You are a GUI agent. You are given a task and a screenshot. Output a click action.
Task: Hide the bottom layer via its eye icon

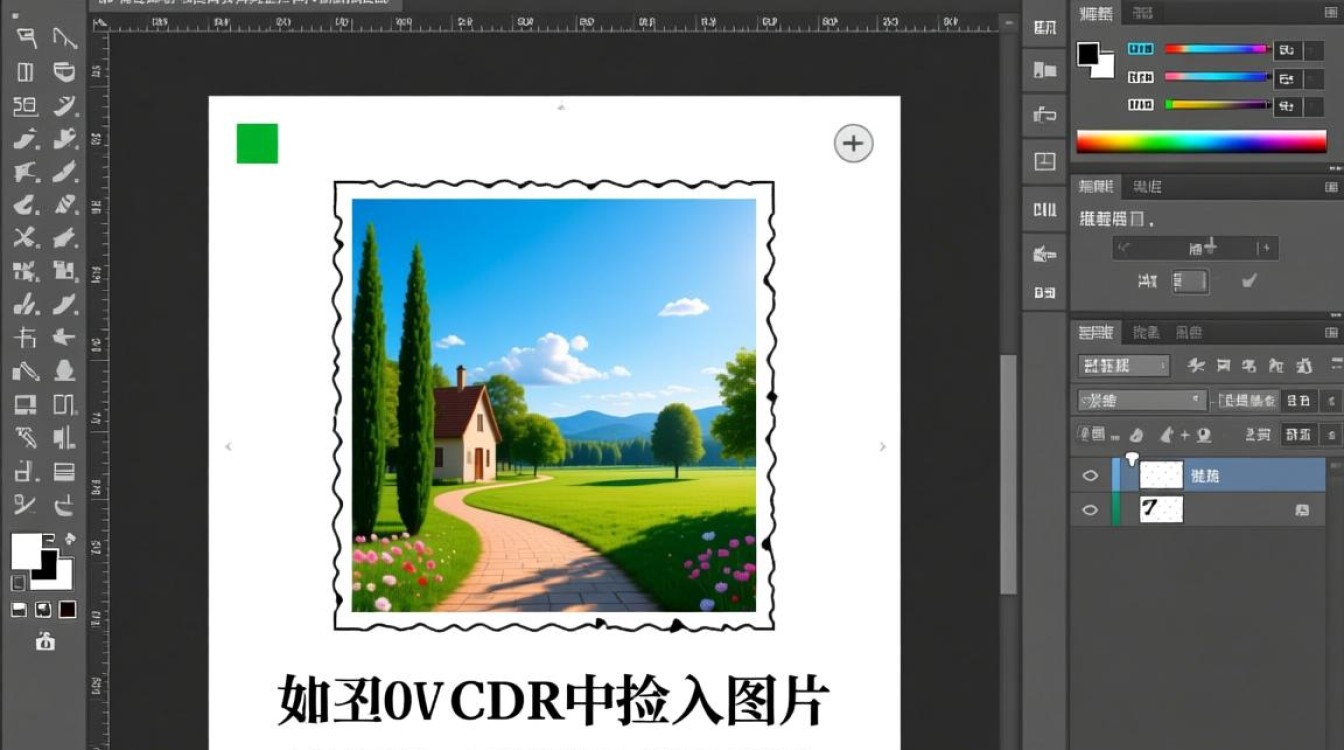(x=1090, y=510)
